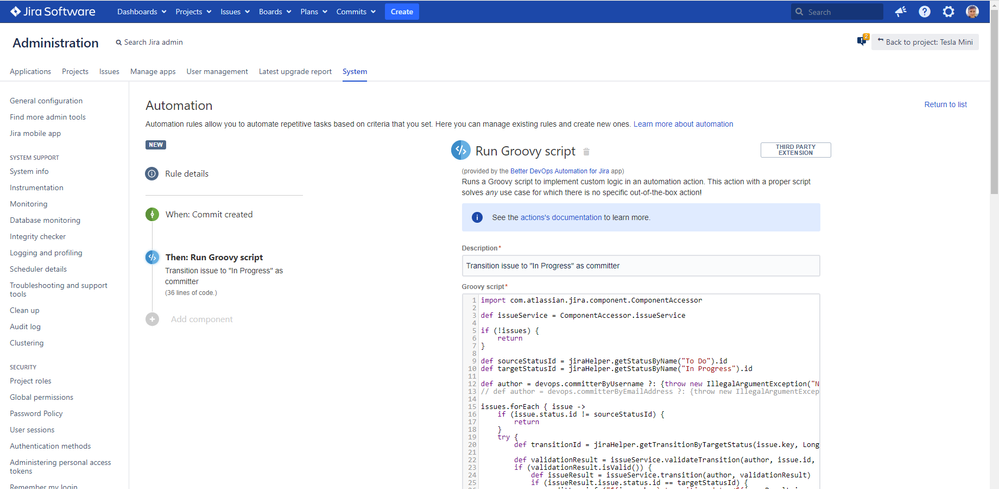Open Audit log in the sidebar

25,327
